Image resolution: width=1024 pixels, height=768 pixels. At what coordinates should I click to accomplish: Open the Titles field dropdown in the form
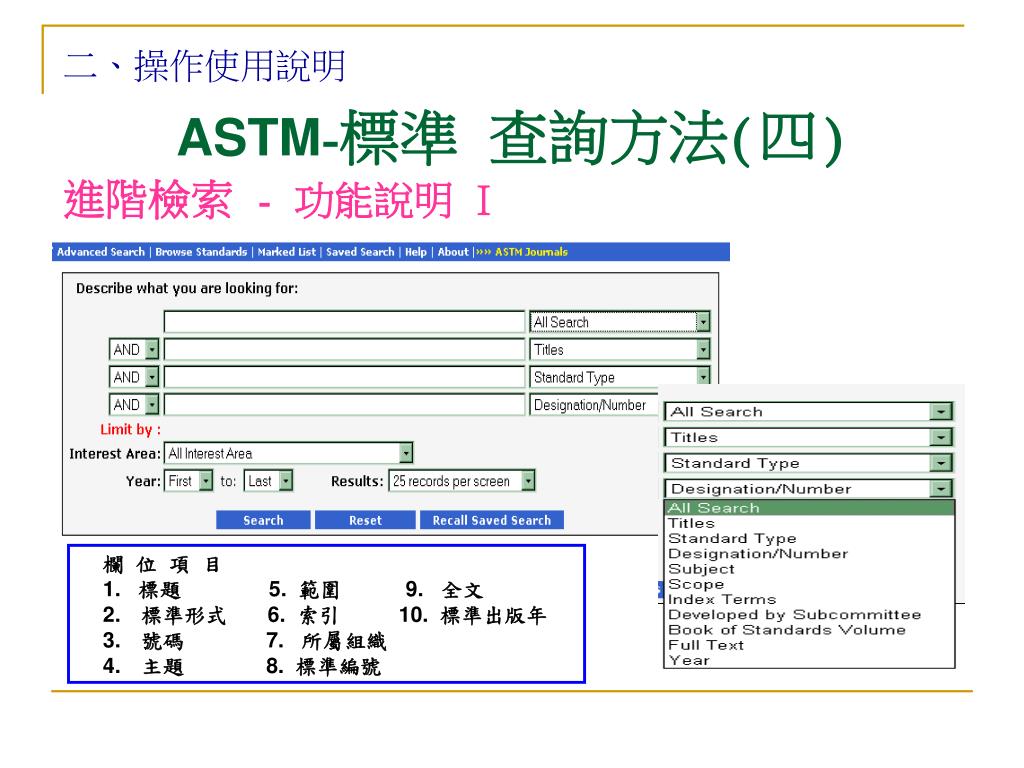619,349
